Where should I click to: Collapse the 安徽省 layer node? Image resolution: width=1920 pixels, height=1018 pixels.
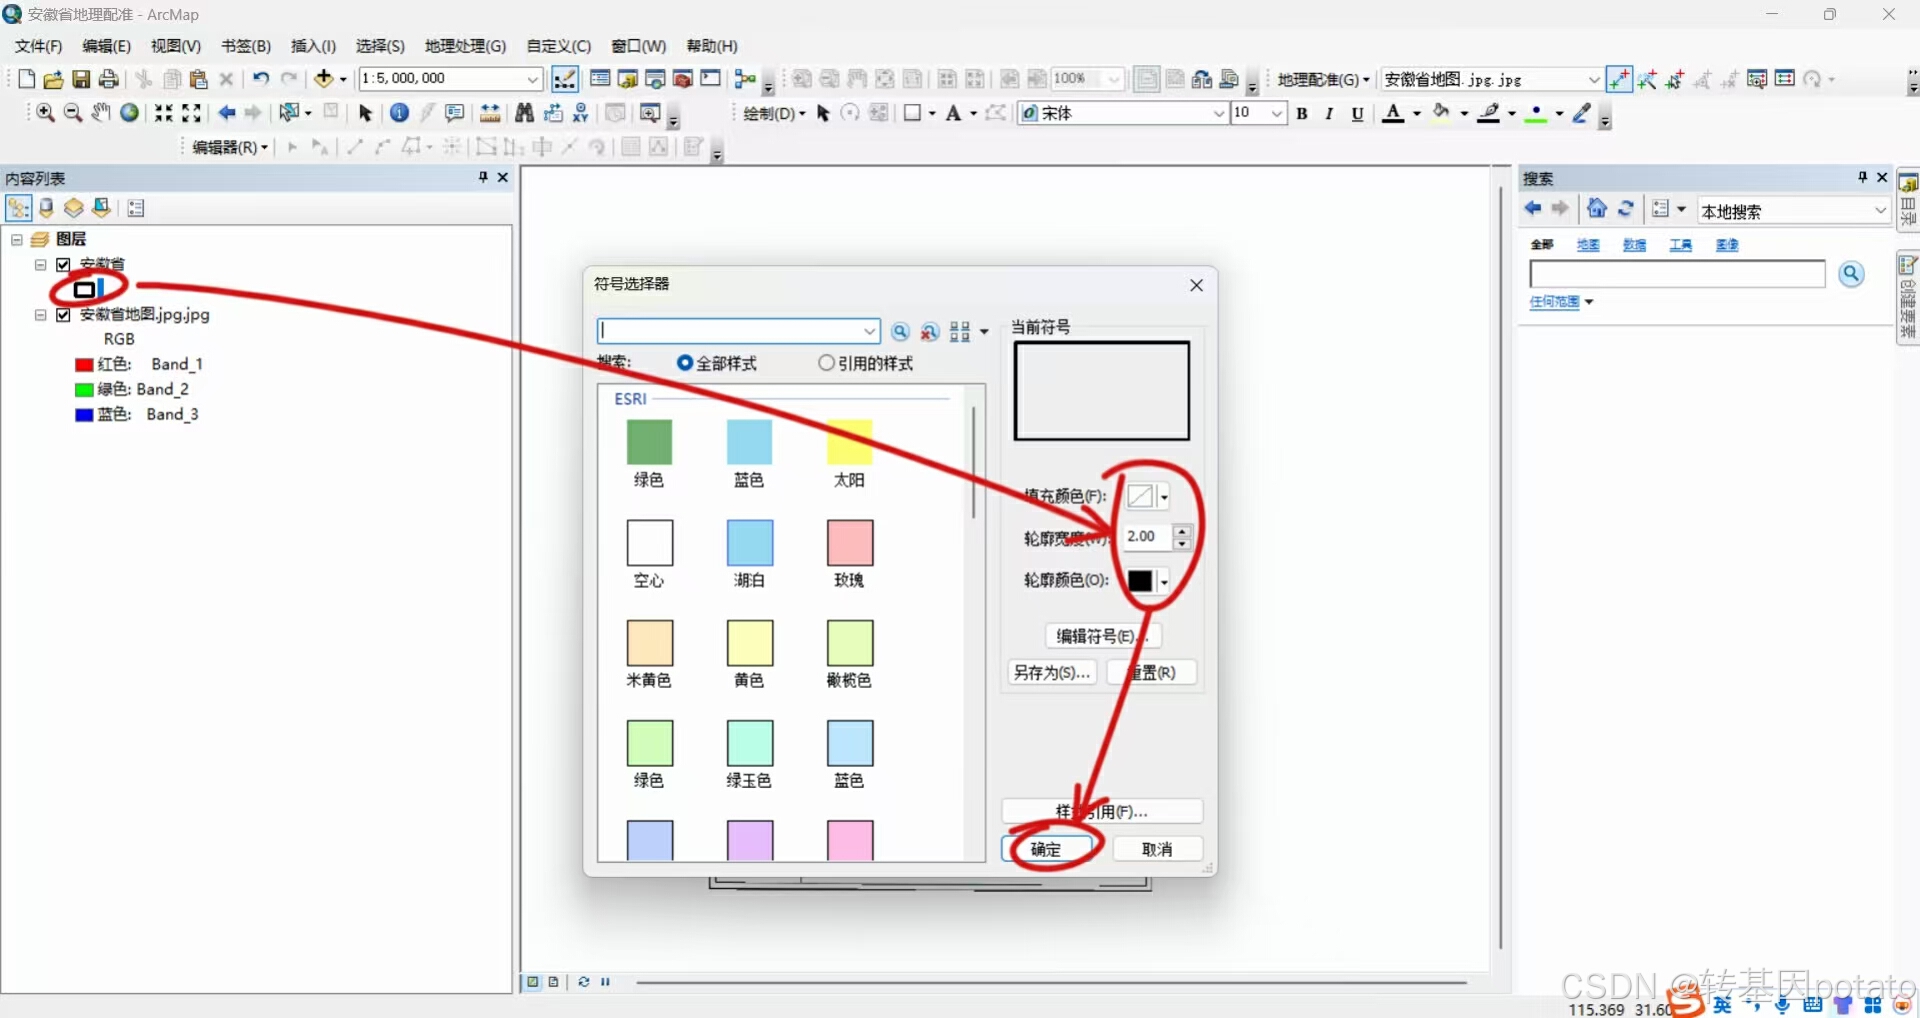(x=41, y=265)
